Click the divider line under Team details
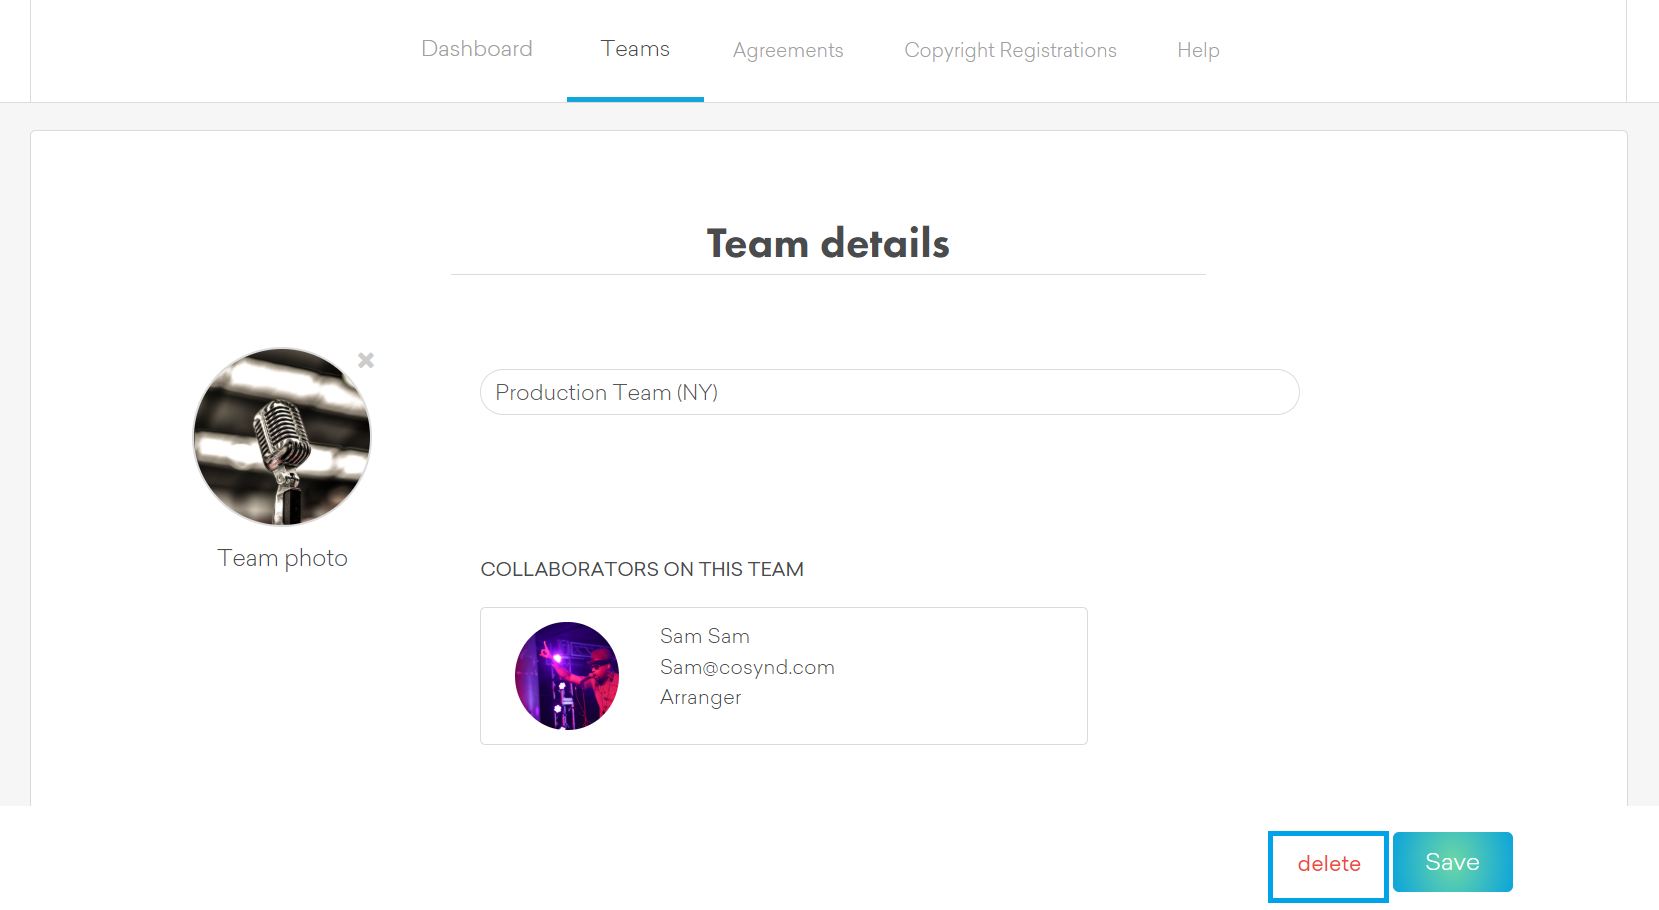Viewport: 1659px width, 910px height. click(828, 274)
